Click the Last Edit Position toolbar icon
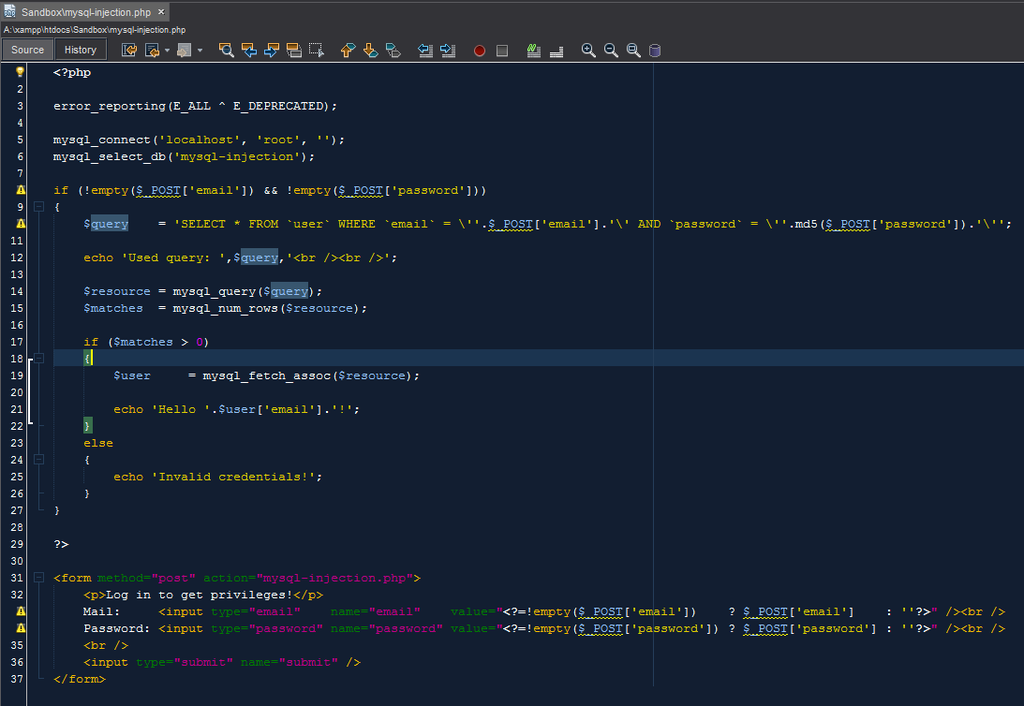Viewport: 1024px width, 706px height. (x=130, y=49)
